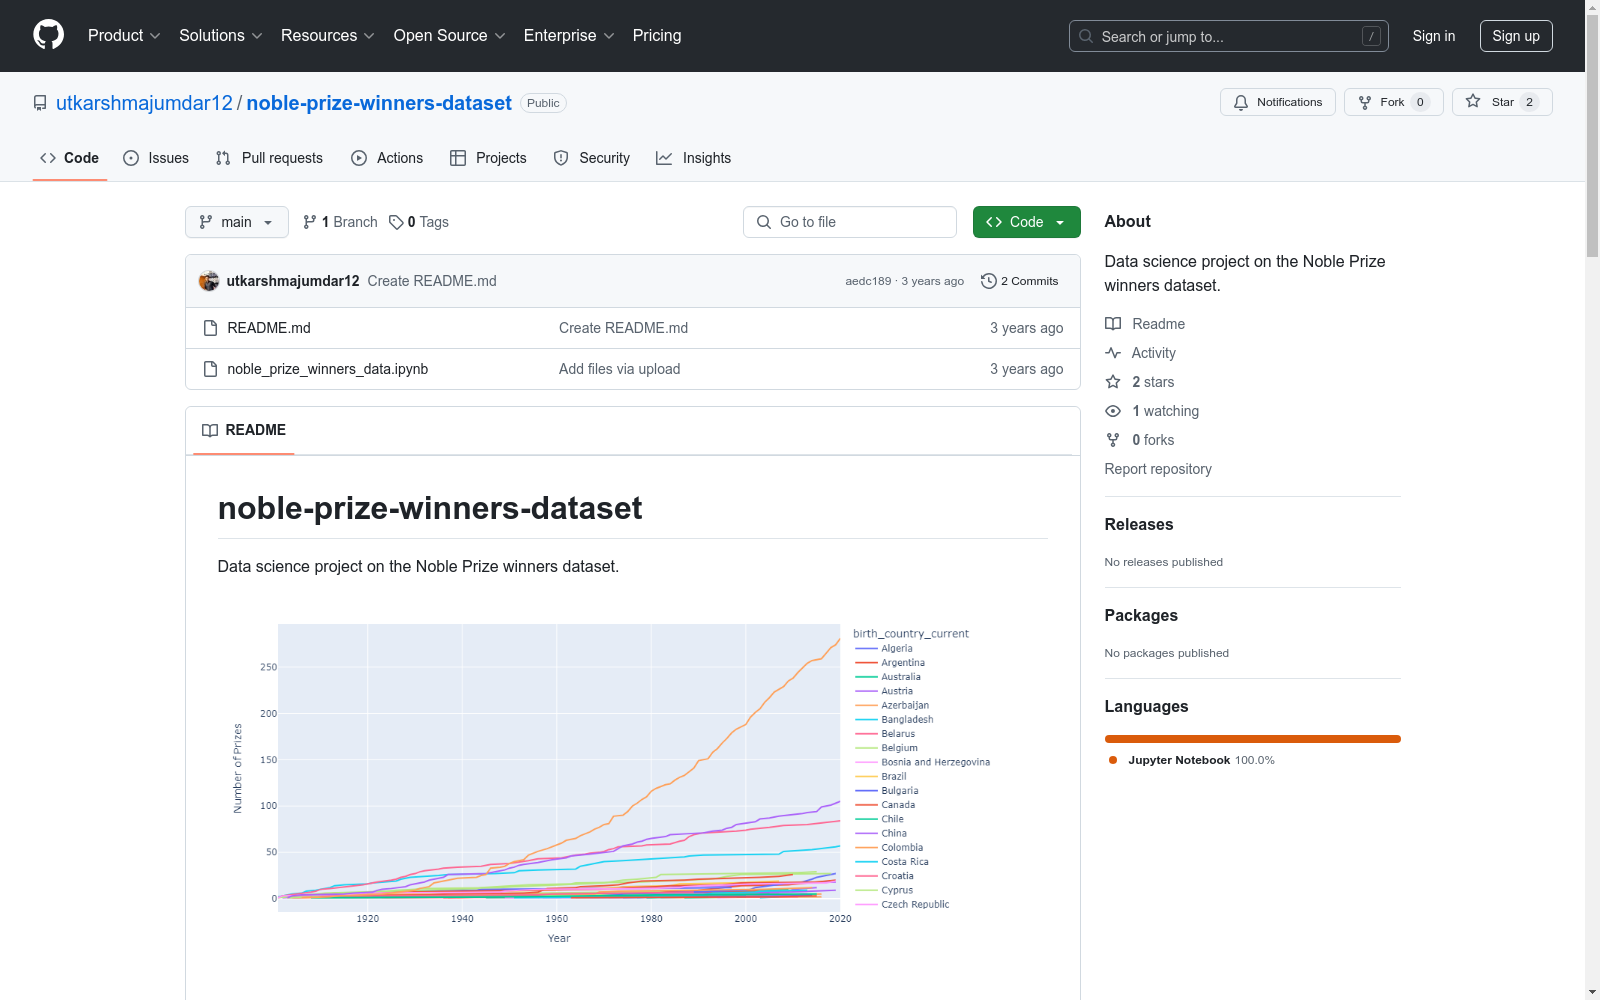Image resolution: width=1600 pixels, height=1000 pixels.
Task: Click the Go to file search field
Action: [850, 222]
